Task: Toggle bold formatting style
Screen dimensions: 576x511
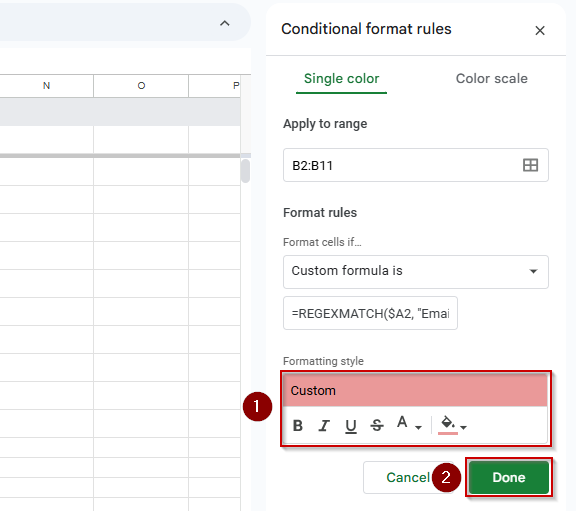Action: point(298,426)
